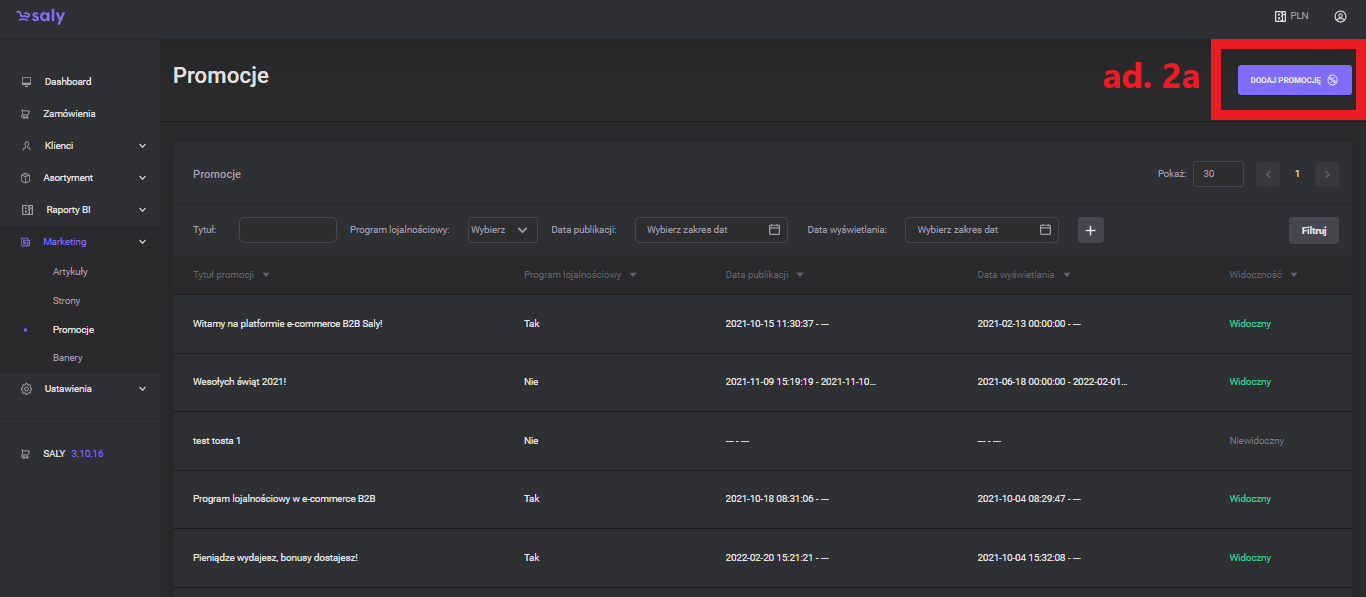Go to next page arrow
This screenshot has width=1366, height=597.
(x=1327, y=174)
